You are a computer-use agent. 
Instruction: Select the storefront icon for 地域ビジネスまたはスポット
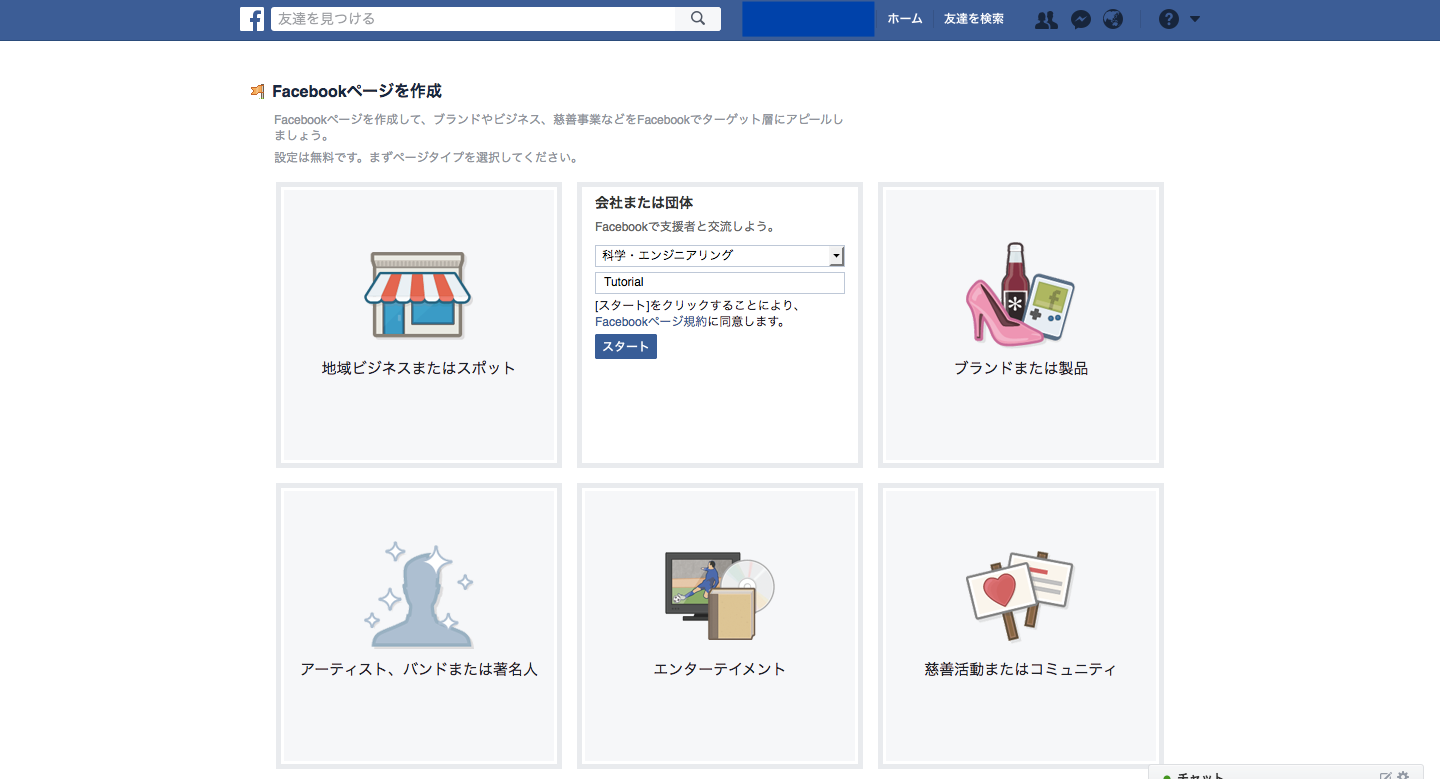tap(418, 295)
